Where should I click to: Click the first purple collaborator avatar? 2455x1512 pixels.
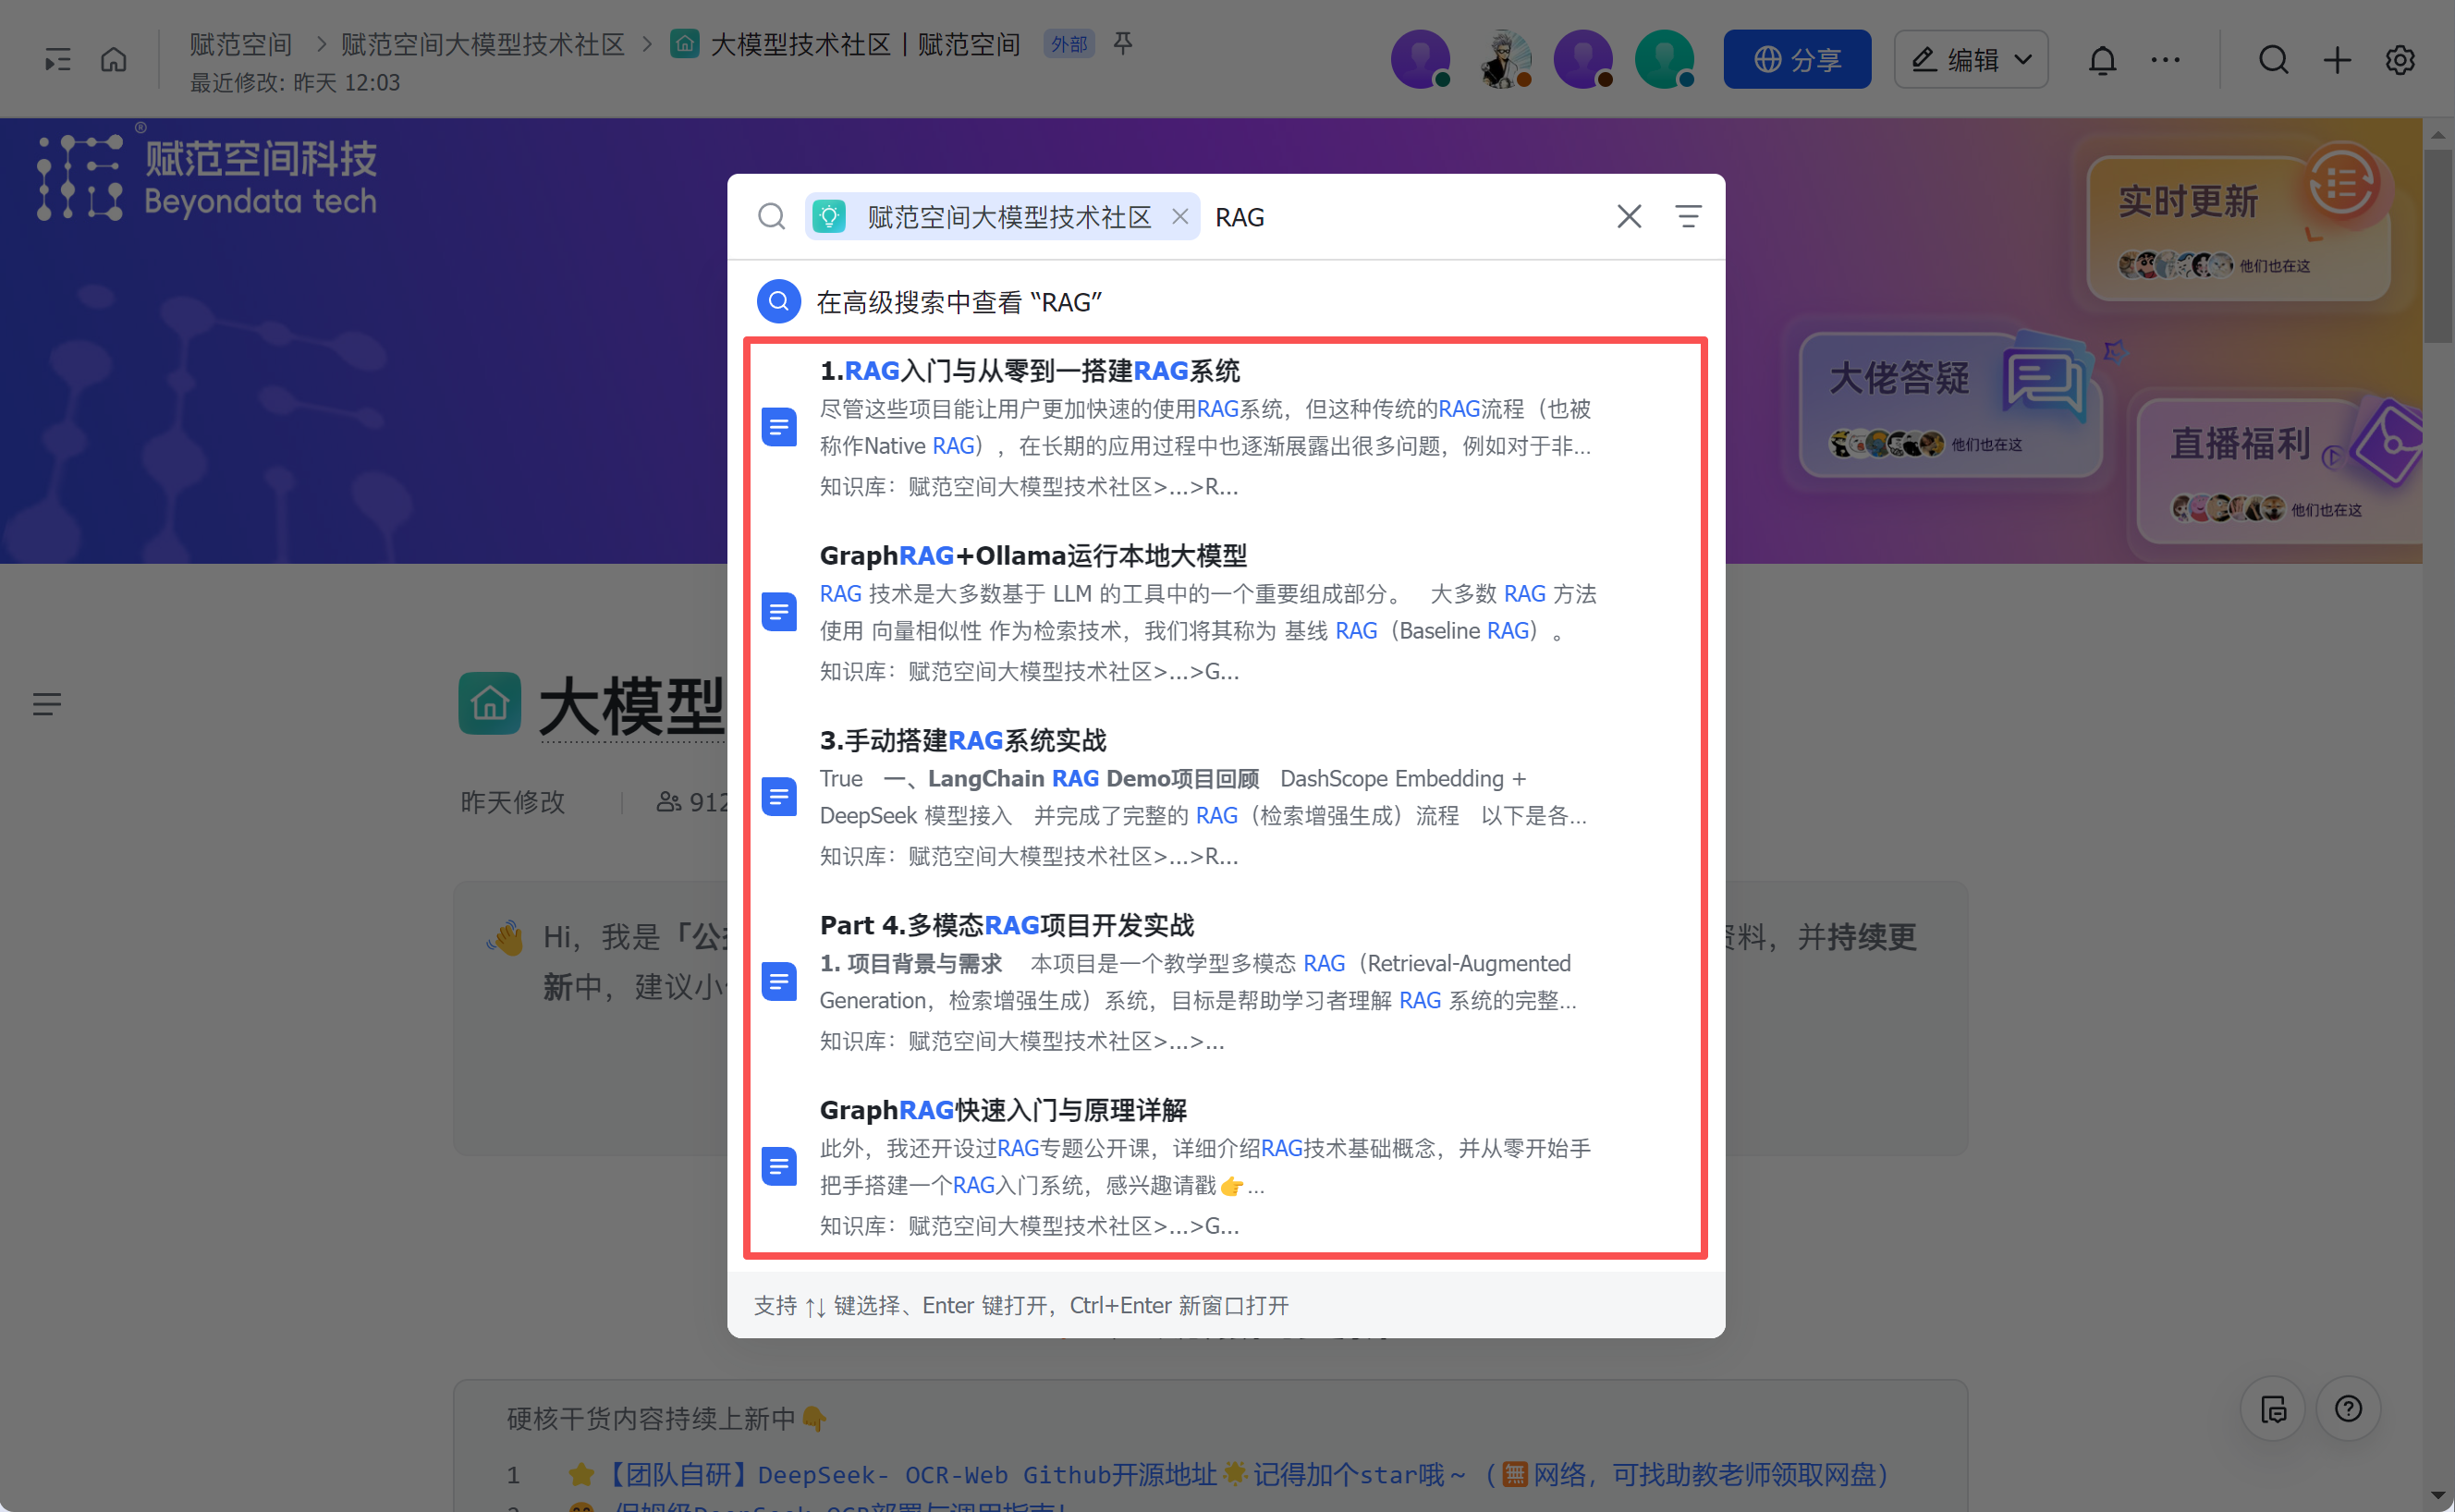tap(1420, 60)
